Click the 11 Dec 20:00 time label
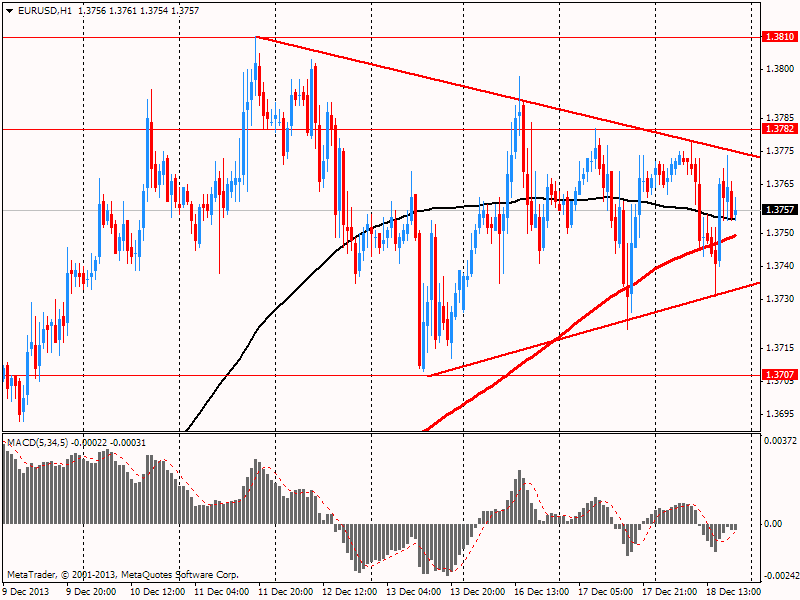 286,592
